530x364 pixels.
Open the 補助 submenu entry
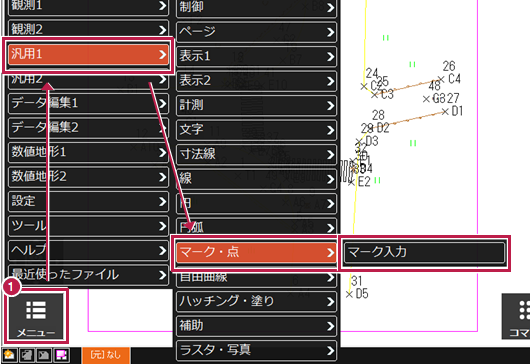pos(256,326)
